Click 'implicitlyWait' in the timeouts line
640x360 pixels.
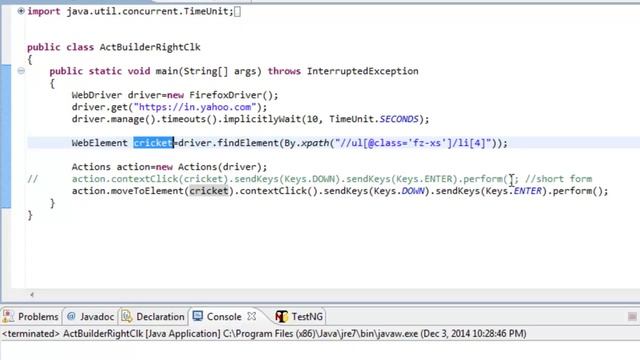262,119
